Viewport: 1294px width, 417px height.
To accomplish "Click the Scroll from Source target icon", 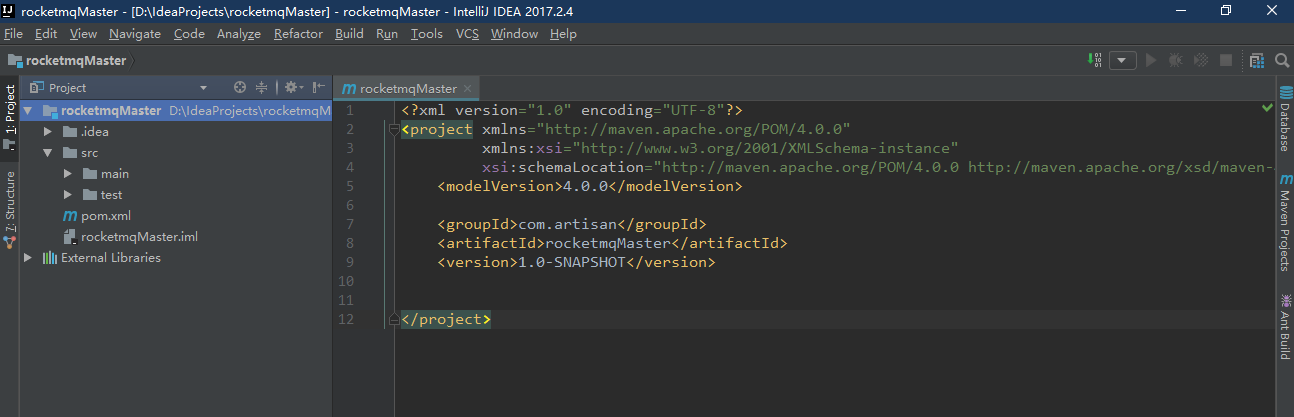I will point(240,87).
